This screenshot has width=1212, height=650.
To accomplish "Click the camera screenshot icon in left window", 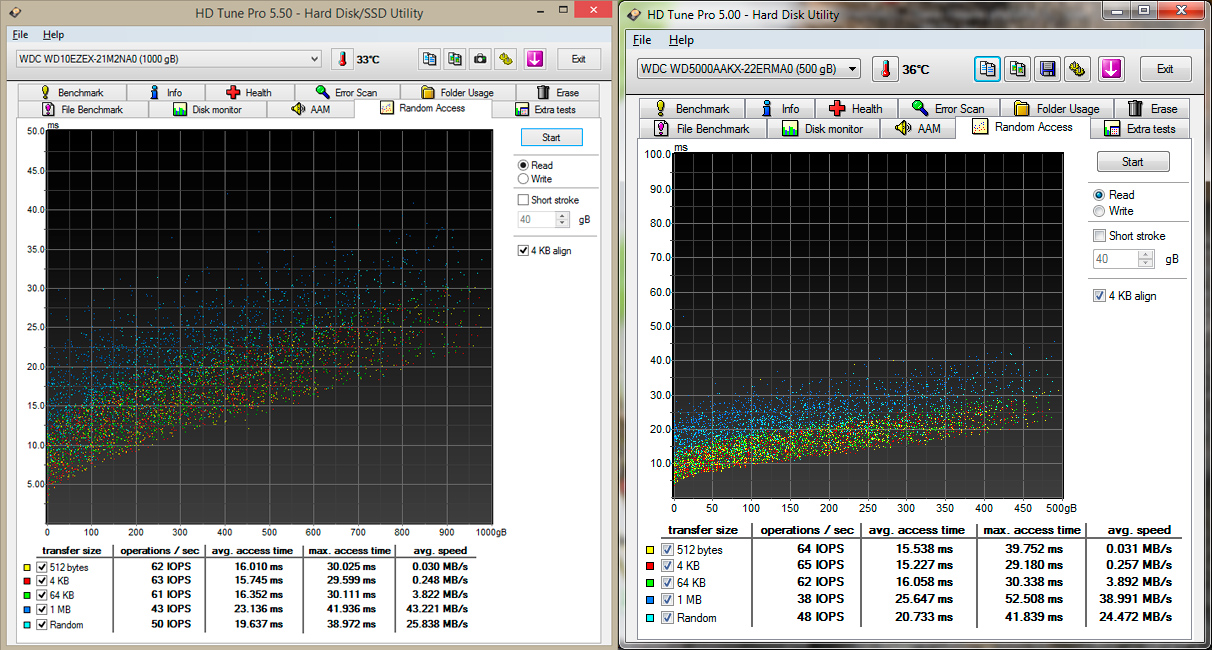I will point(480,59).
